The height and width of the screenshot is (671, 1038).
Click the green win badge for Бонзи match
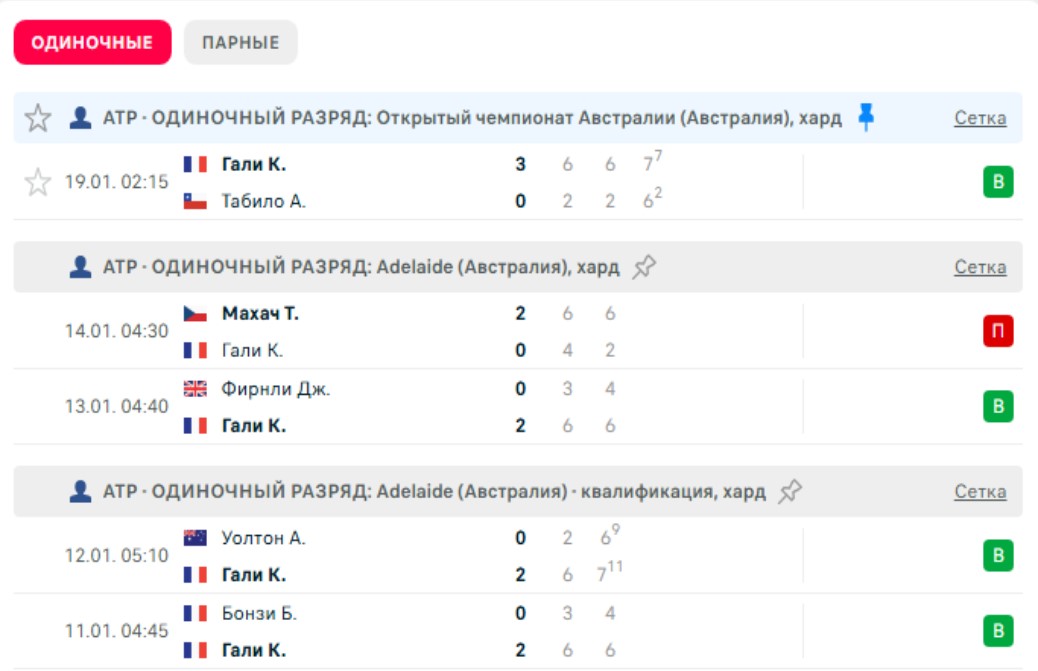pyautogui.click(x=997, y=631)
